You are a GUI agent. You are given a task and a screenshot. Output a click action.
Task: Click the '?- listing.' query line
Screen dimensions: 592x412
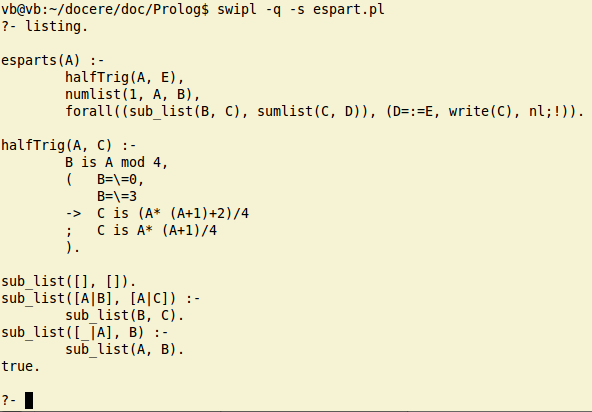[x=45, y=26]
